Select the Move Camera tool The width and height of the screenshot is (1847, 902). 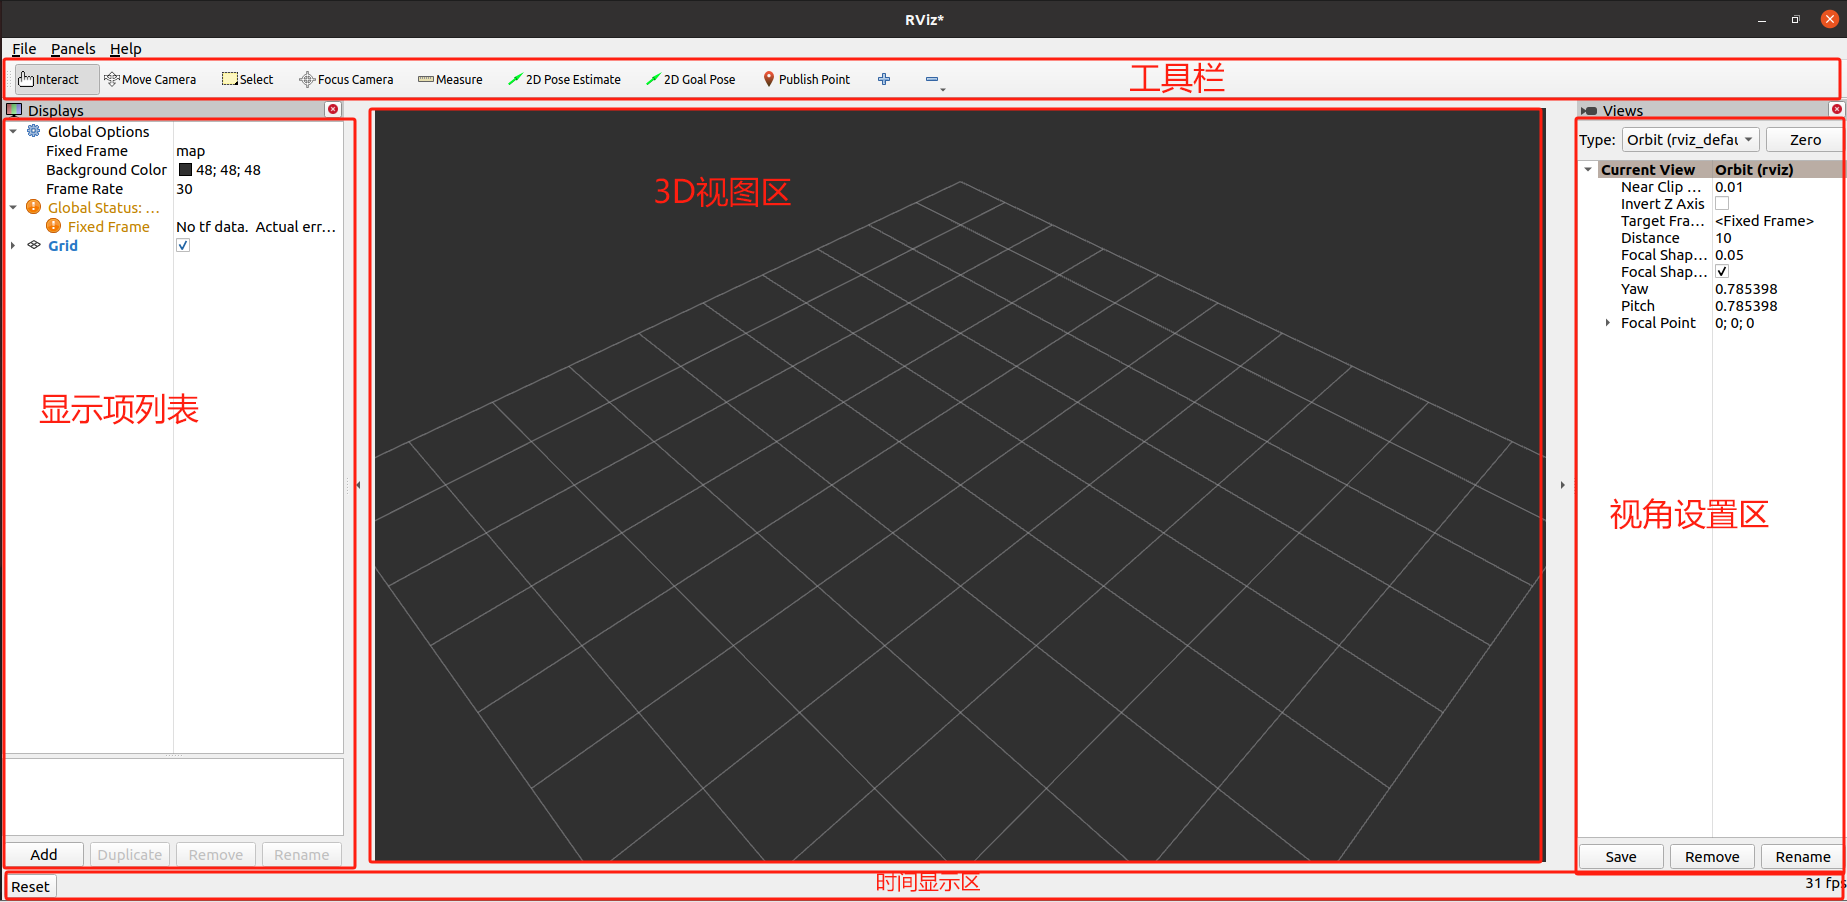pyautogui.click(x=150, y=79)
